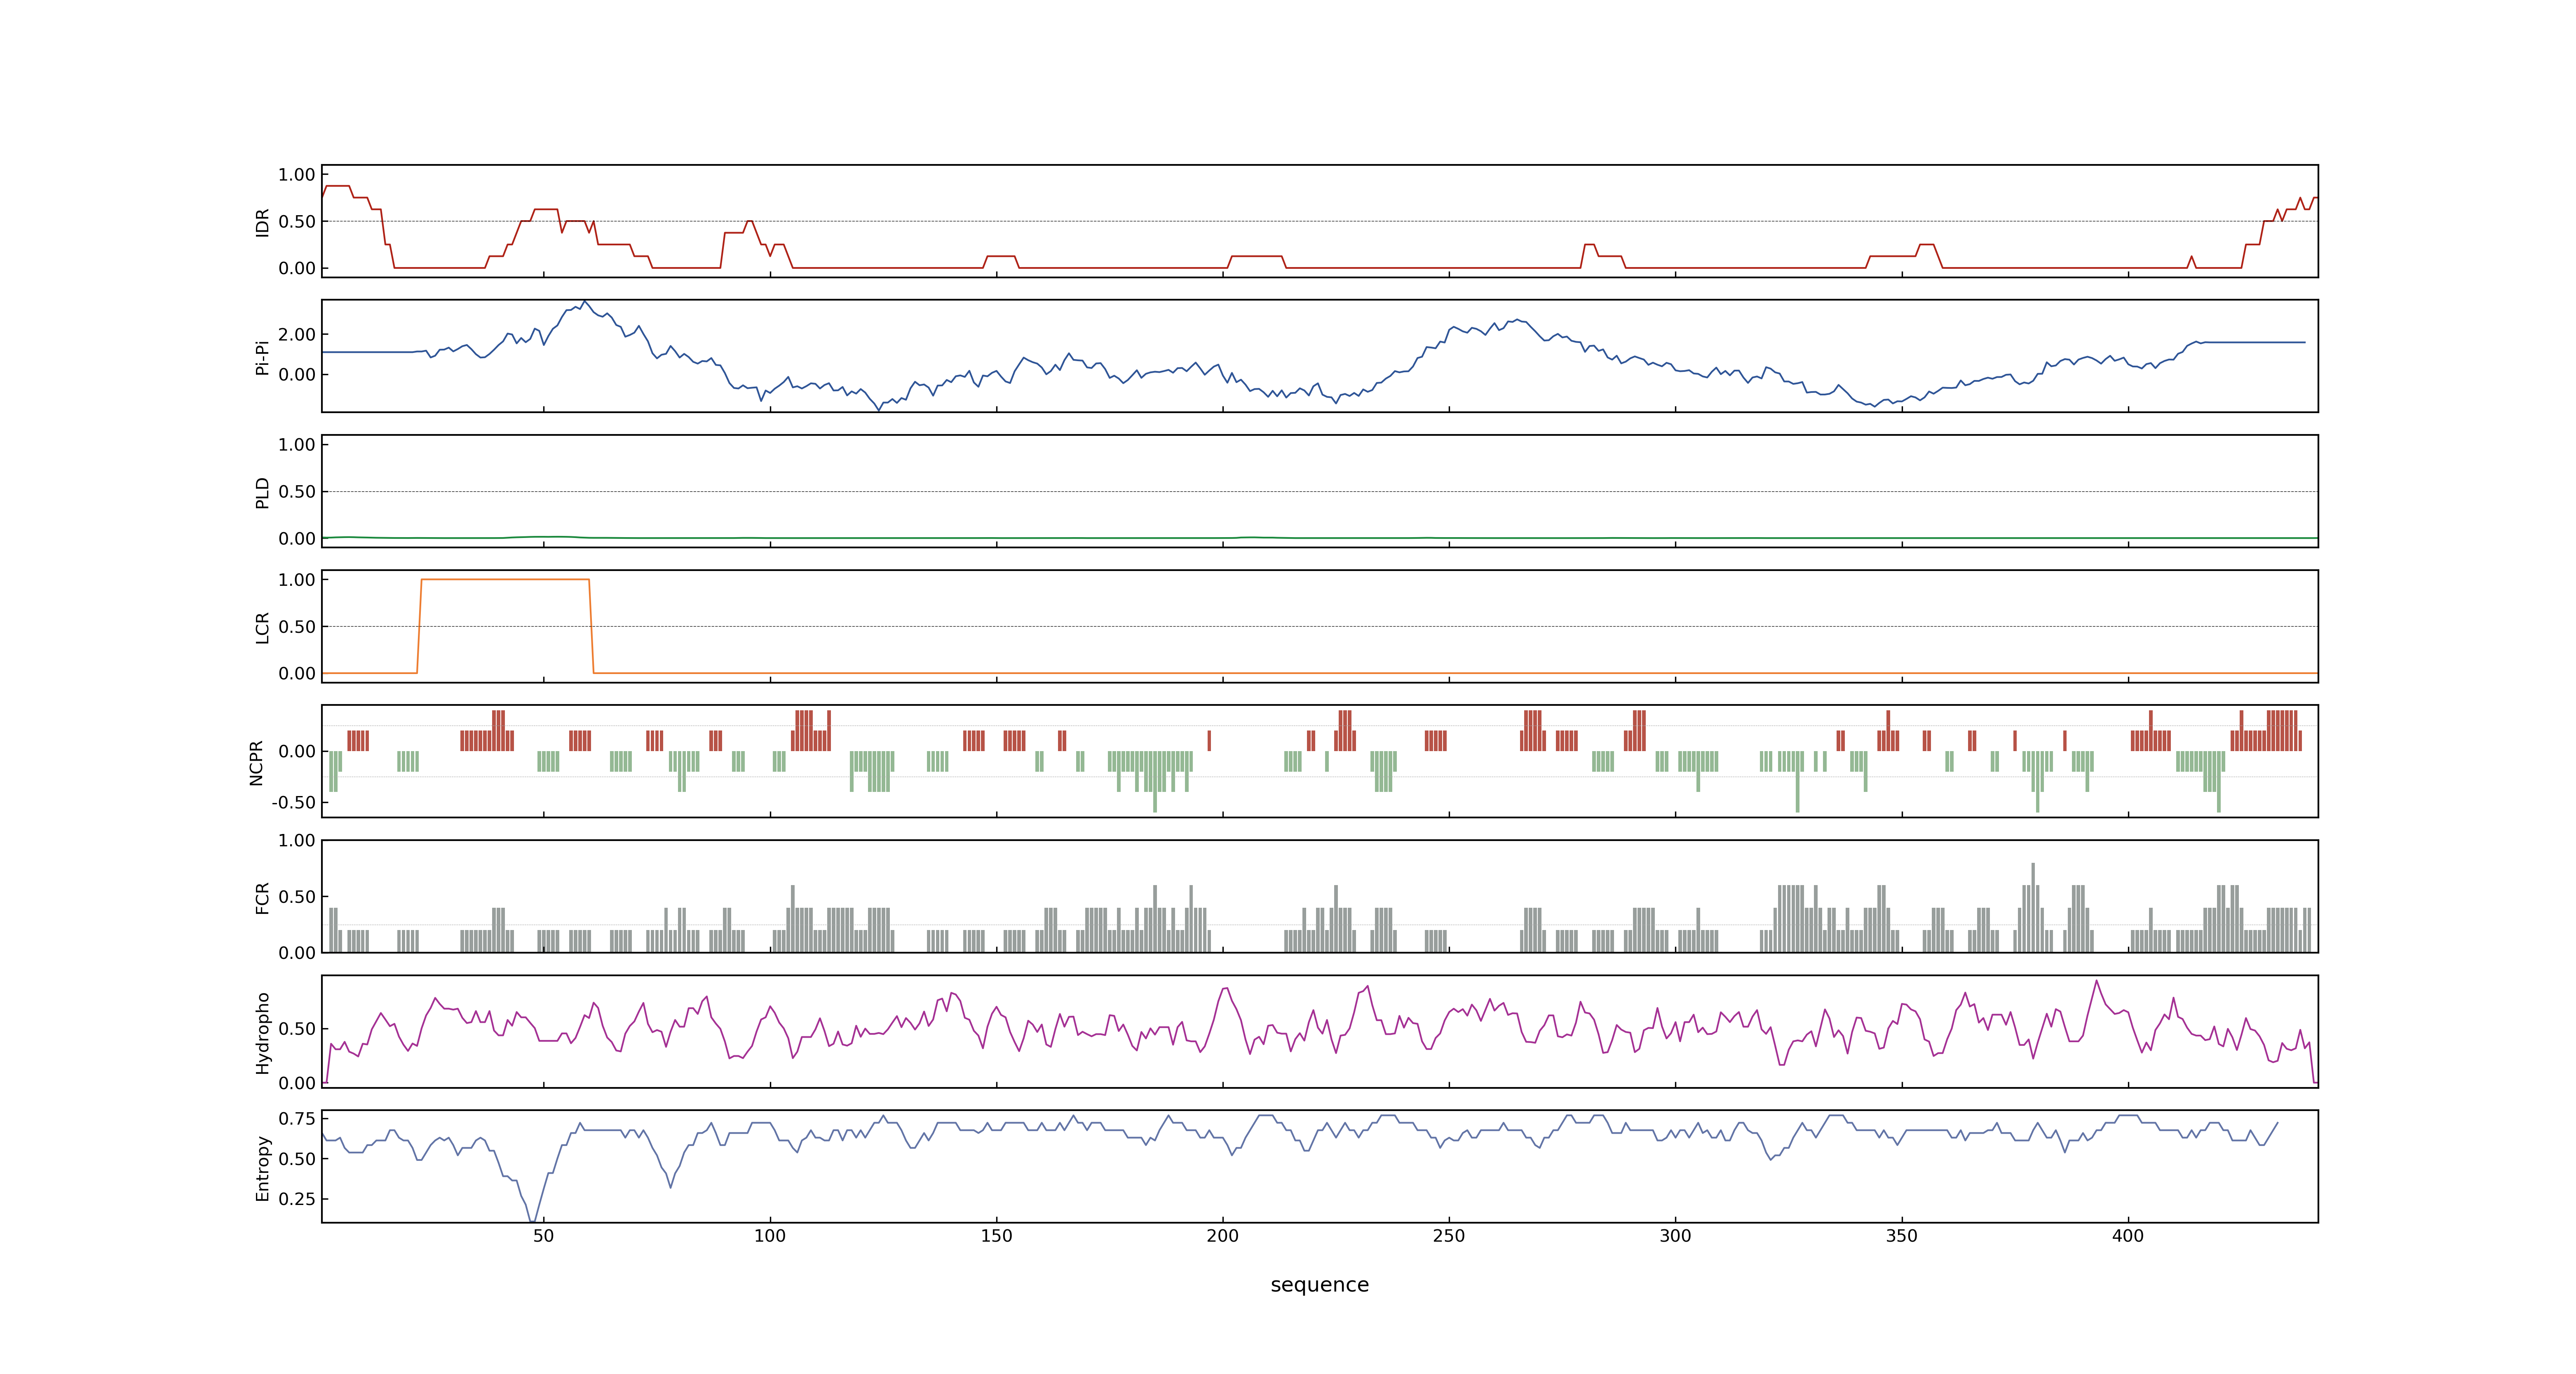Click the PLD y-axis label
This screenshot has width=2576, height=1374.
[x=262, y=492]
